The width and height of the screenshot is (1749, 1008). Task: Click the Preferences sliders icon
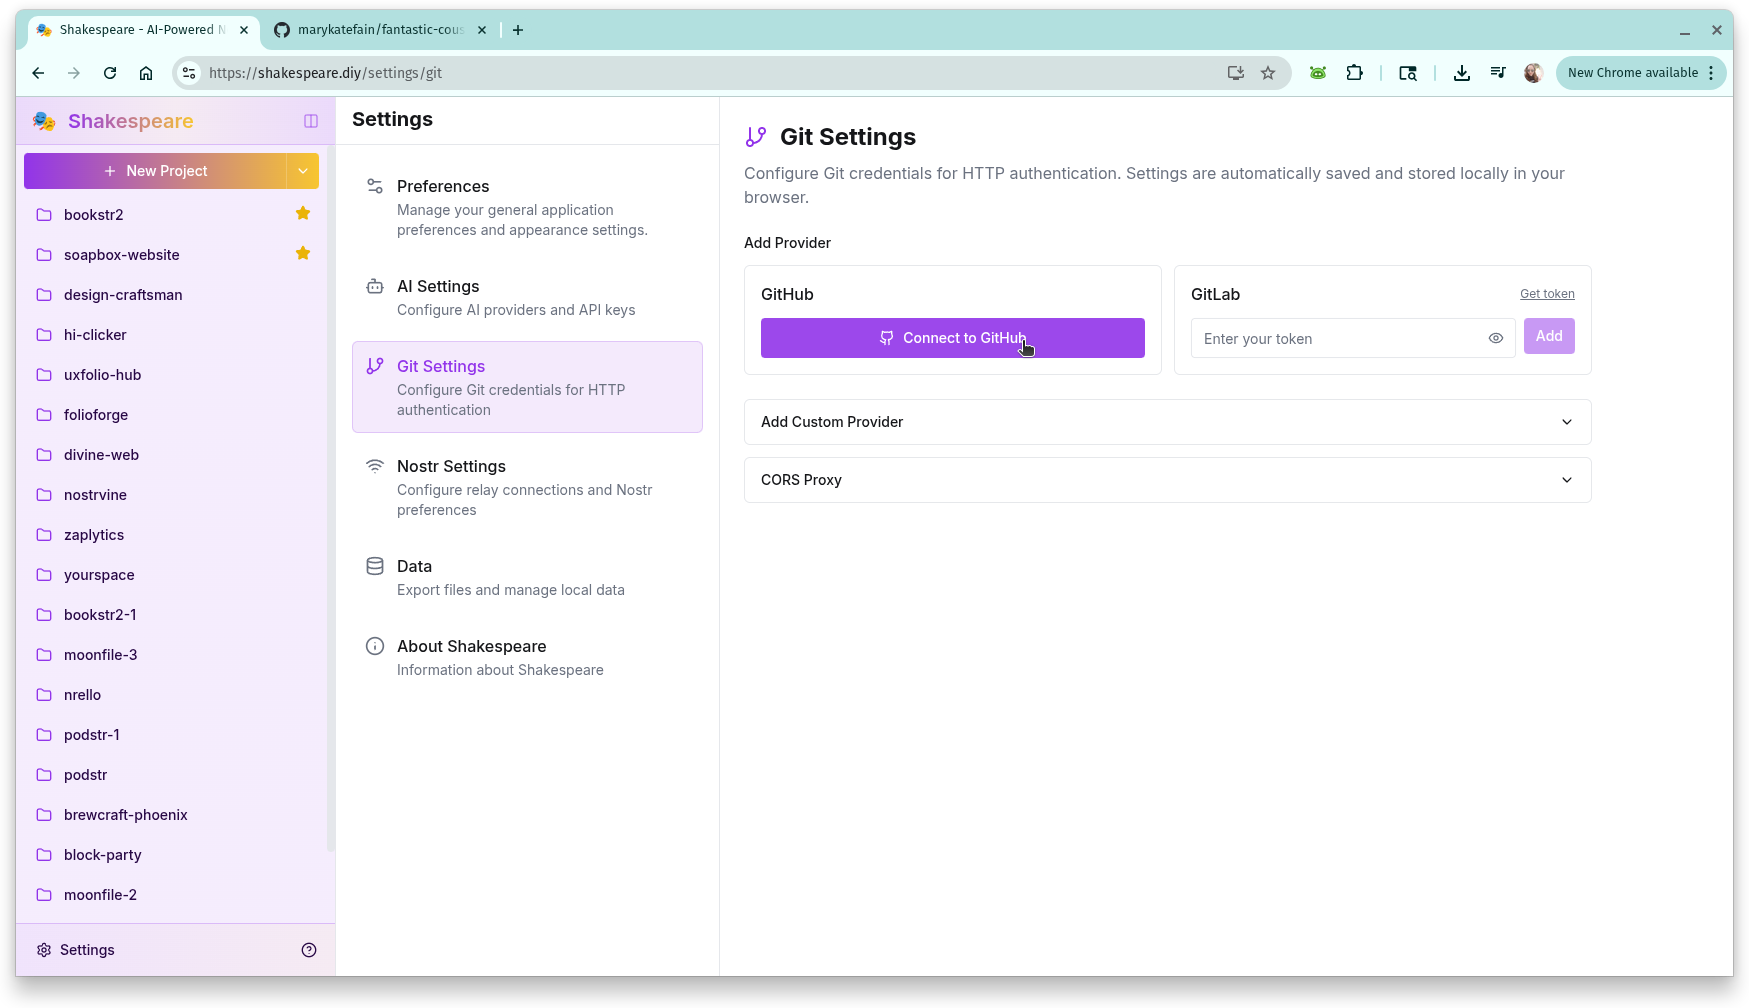click(x=375, y=186)
